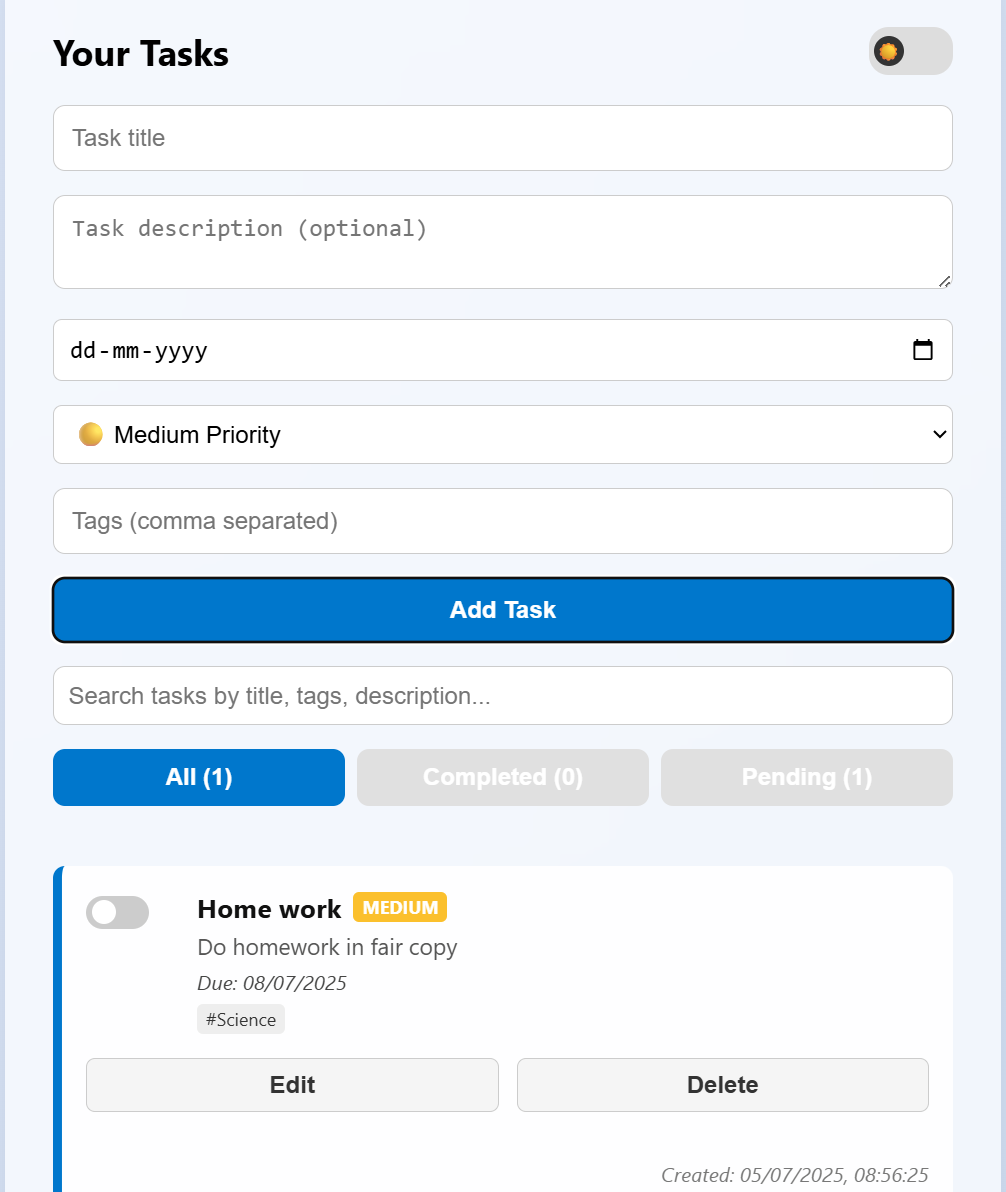This screenshot has width=1006, height=1192.
Task: Switch to Pending (1) filter
Action: click(807, 777)
